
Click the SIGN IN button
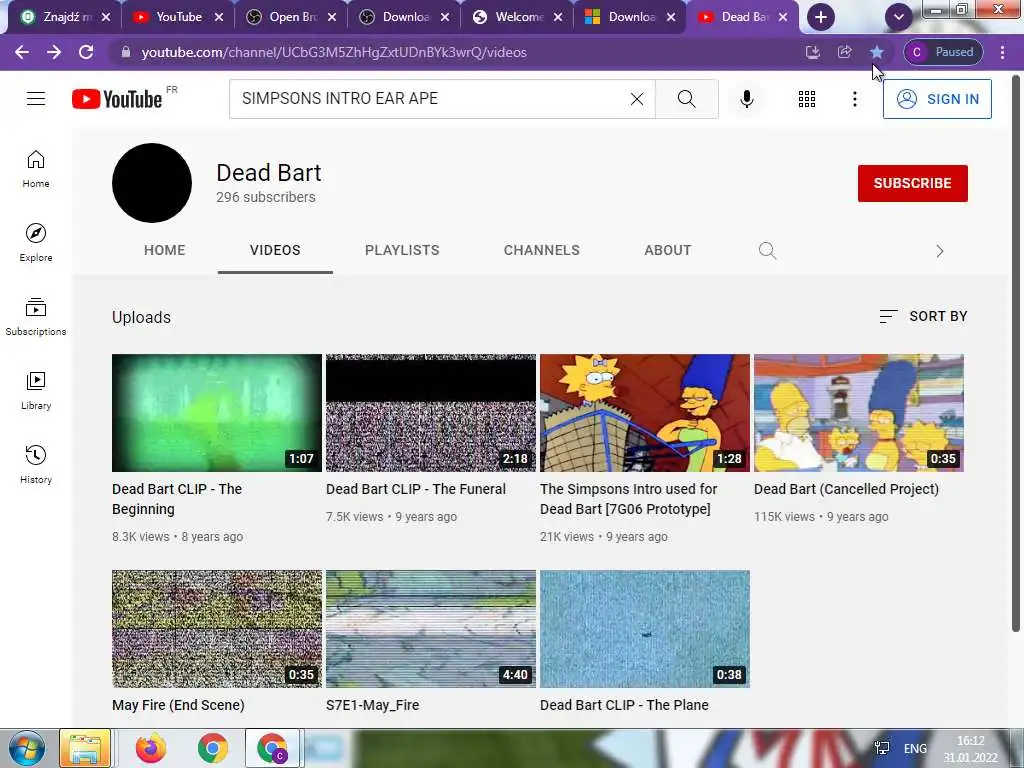937,99
